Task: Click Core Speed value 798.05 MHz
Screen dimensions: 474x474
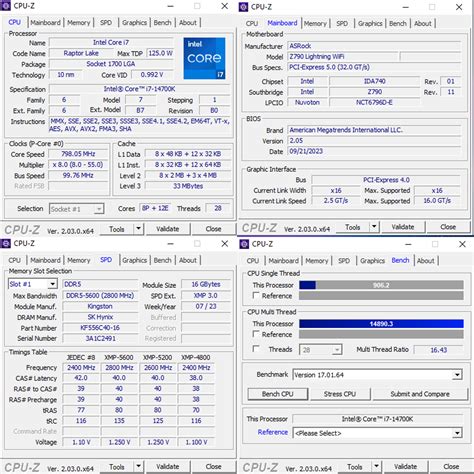Action: 78,154
